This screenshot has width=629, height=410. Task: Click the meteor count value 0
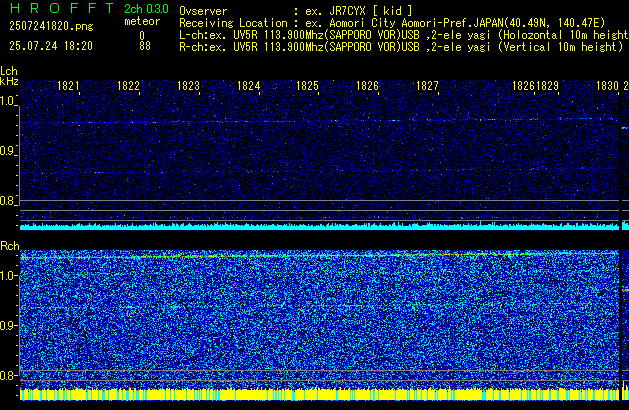[x=142, y=36]
